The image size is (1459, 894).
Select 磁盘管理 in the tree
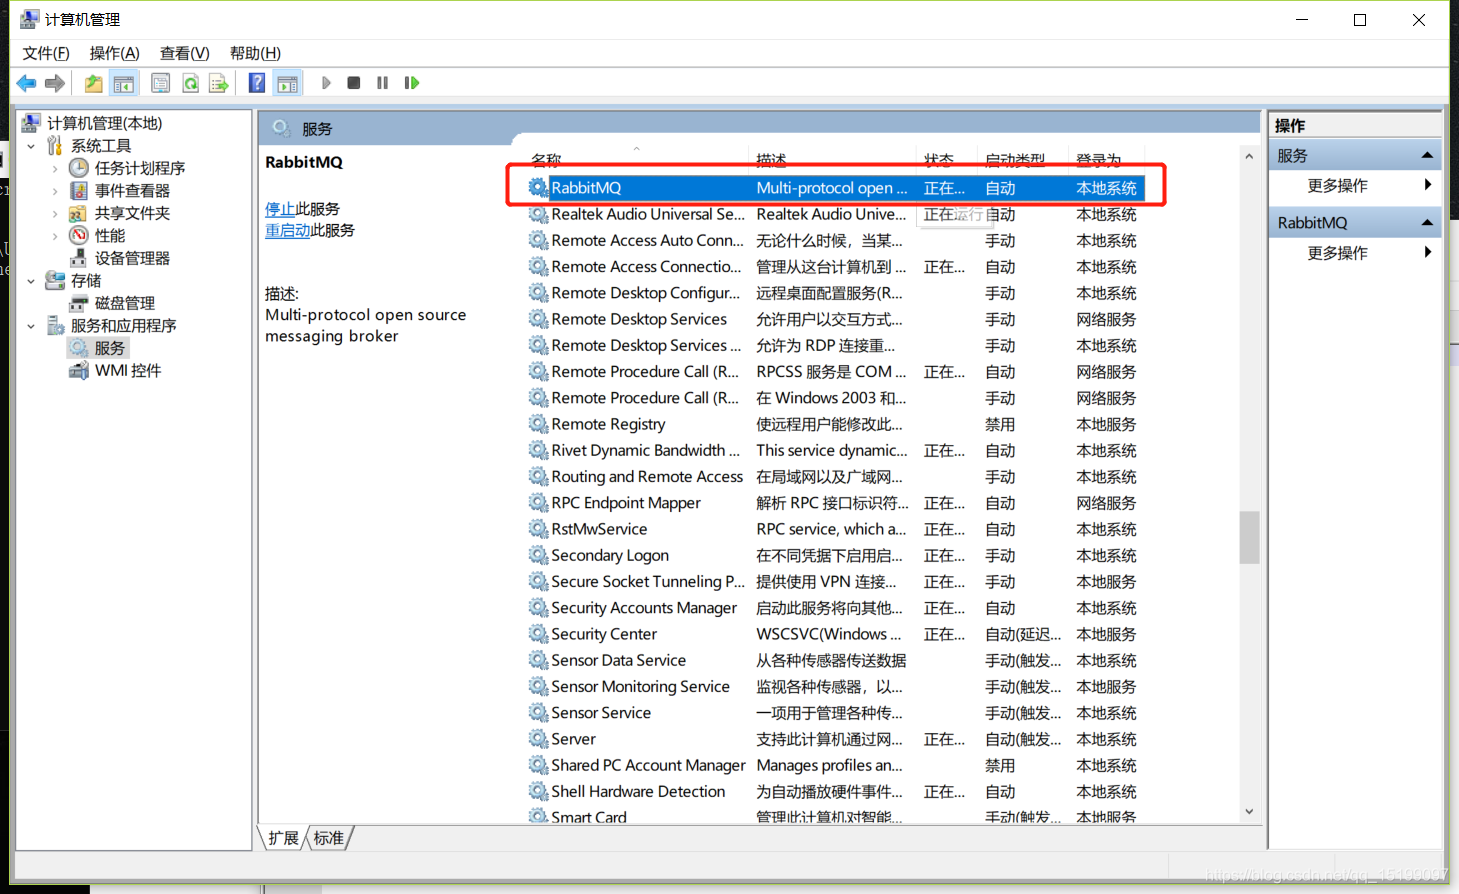[124, 303]
